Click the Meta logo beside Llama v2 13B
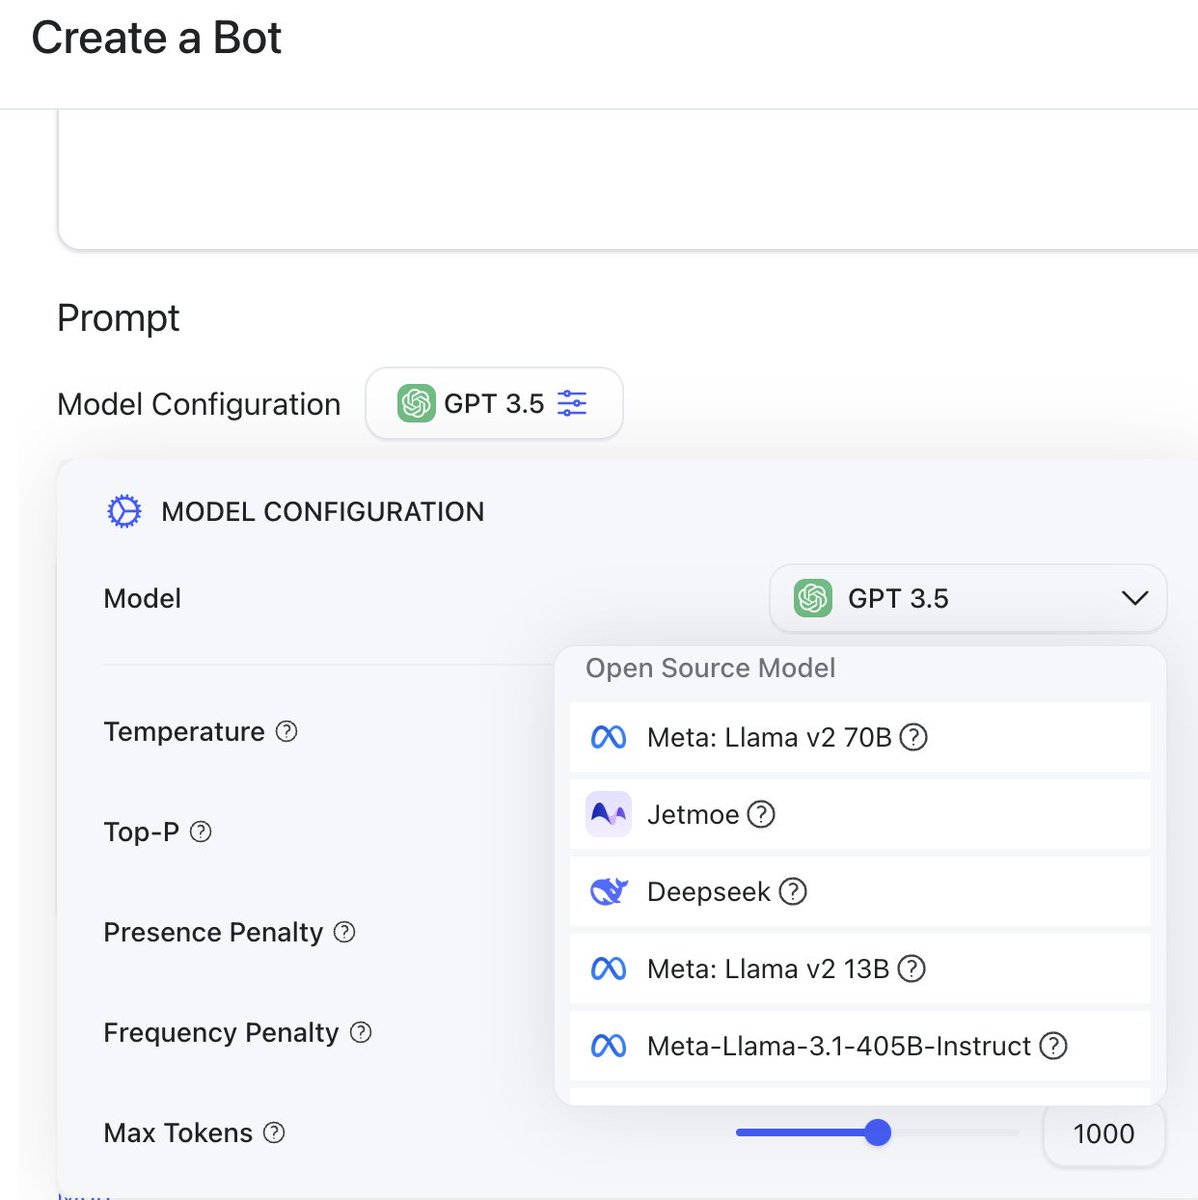The width and height of the screenshot is (1198, 1200). pos(608,968)
